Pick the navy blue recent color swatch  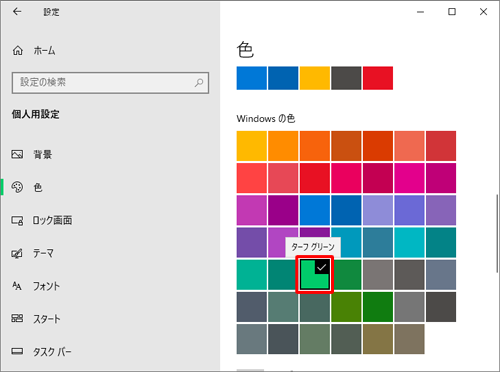pyautogui.click(x=283, y=78)
